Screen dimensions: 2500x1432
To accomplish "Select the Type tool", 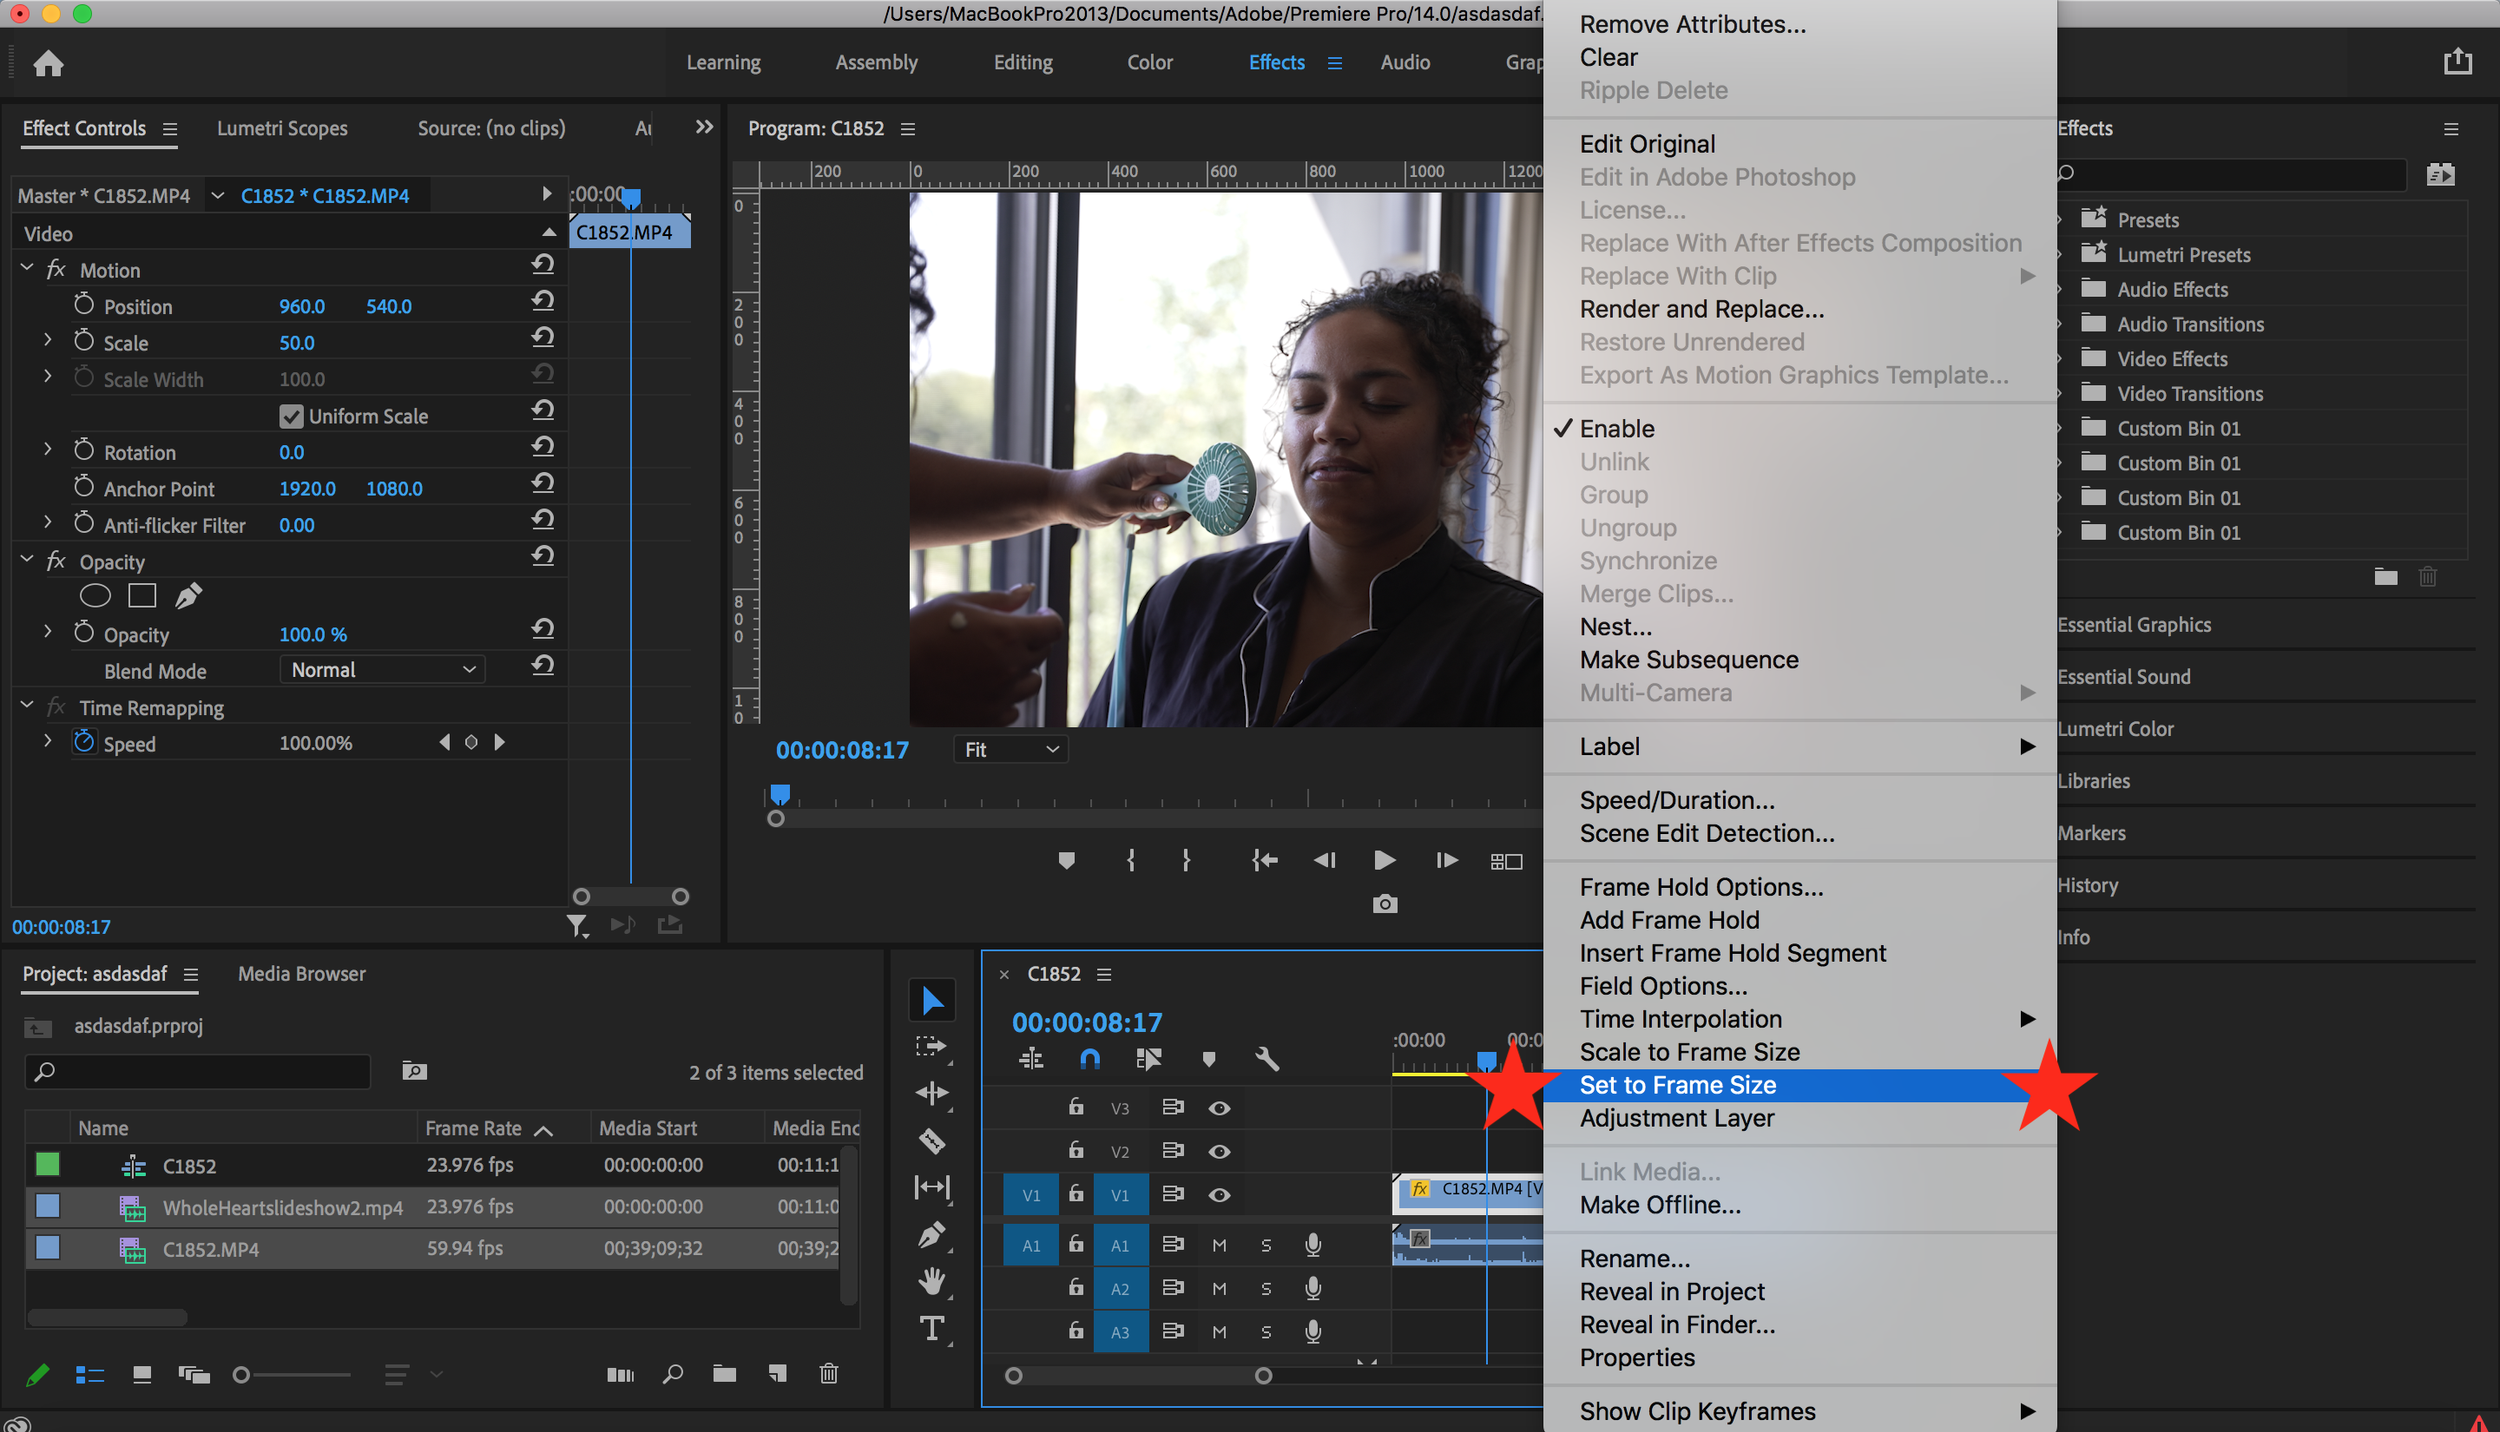I will point(932,1328).
